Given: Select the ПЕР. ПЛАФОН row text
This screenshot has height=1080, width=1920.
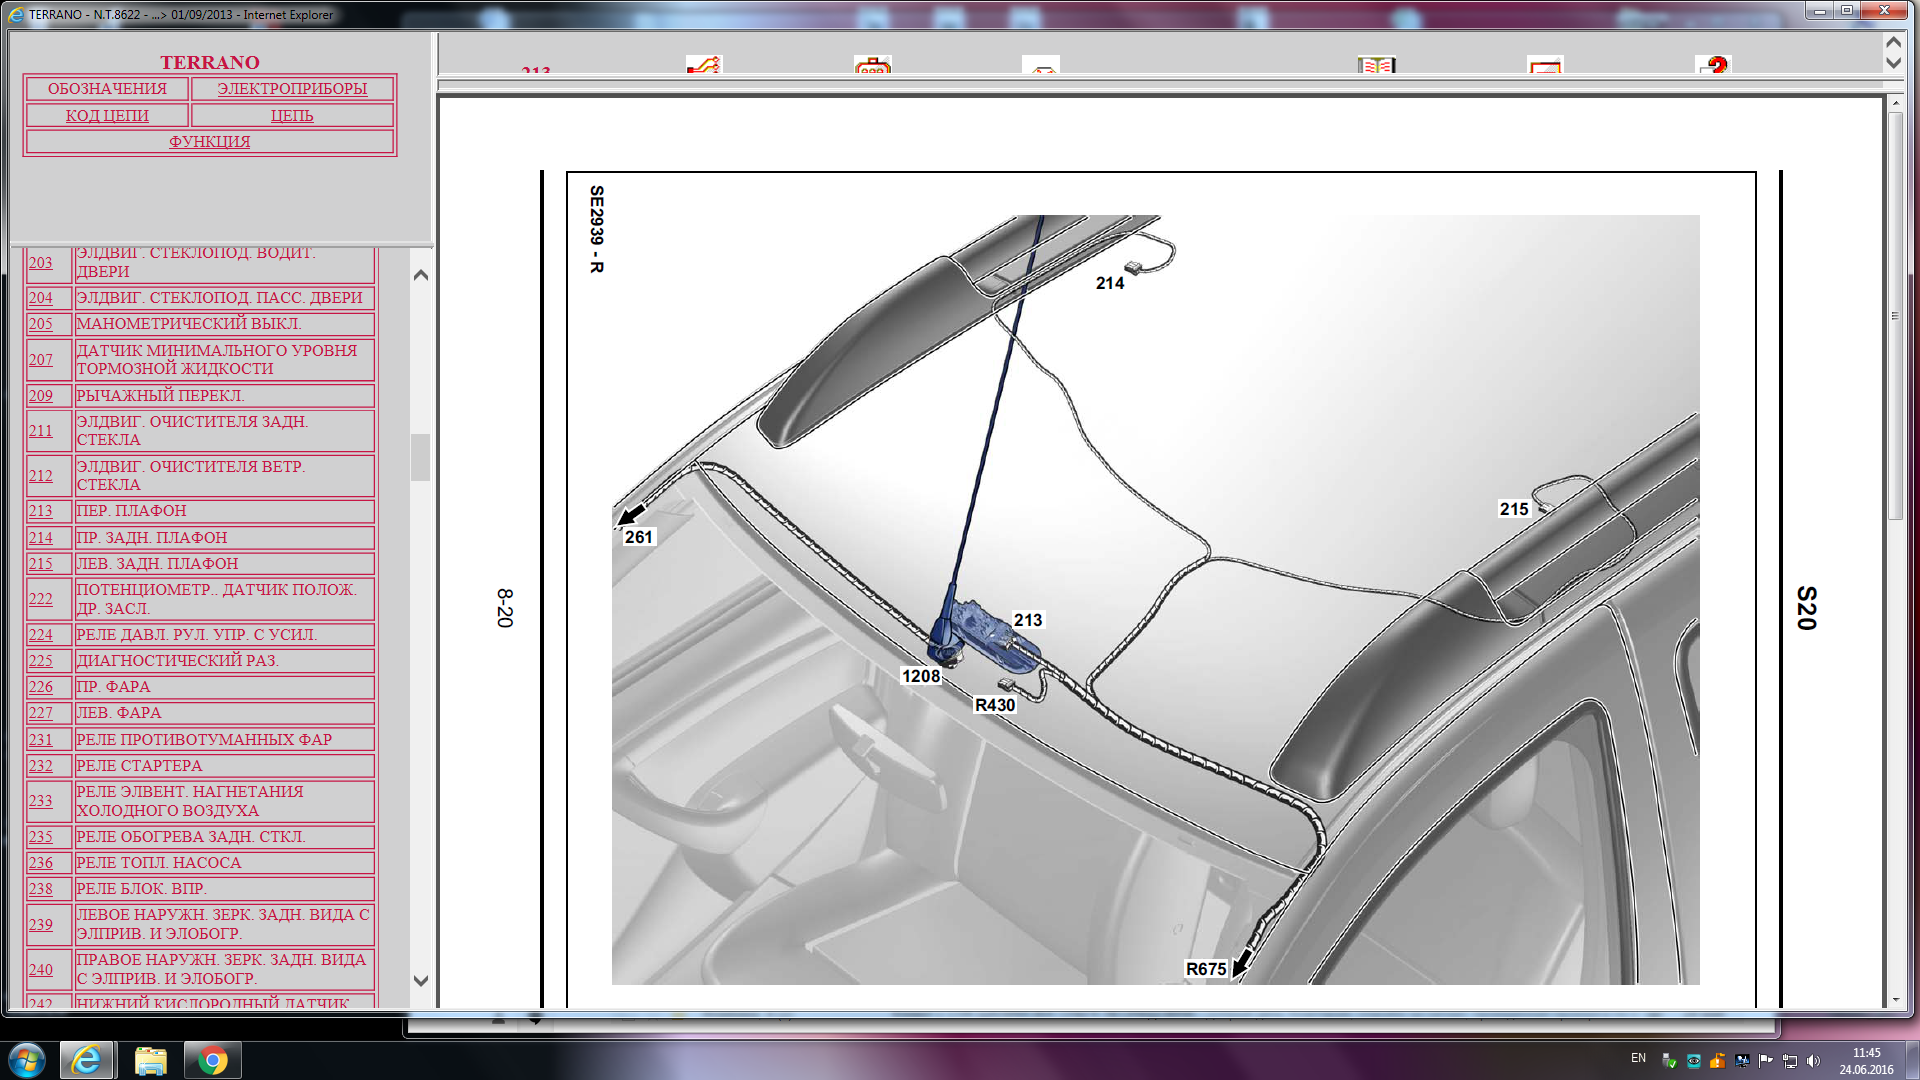Looking at the screenshot, I should click(x=132, y=511).
